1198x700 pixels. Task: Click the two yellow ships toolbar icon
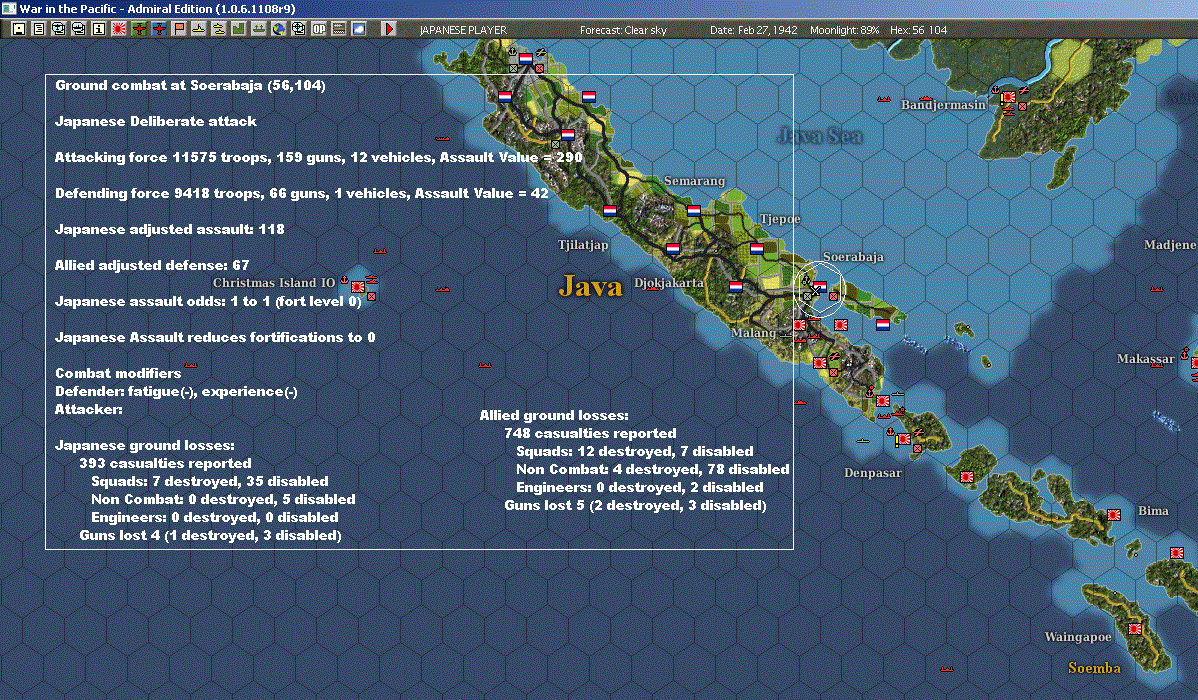tap(219, 29)
